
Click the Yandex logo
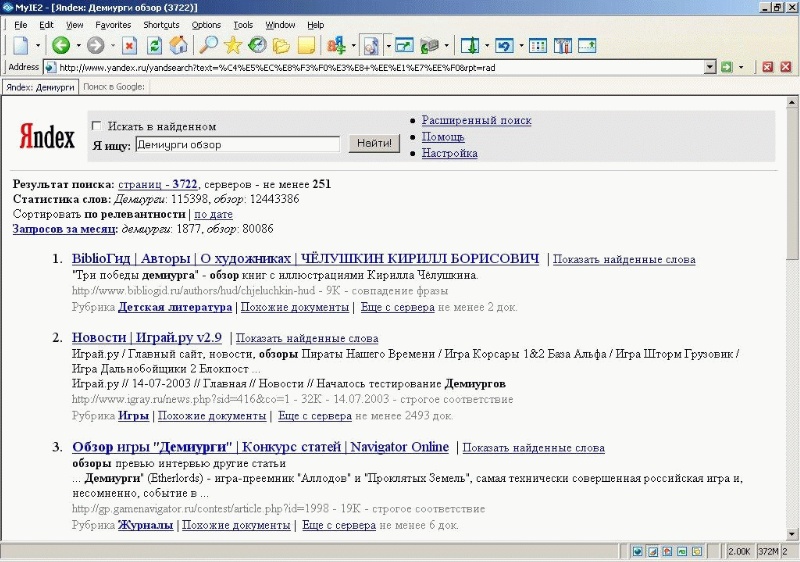coord(47,137)
